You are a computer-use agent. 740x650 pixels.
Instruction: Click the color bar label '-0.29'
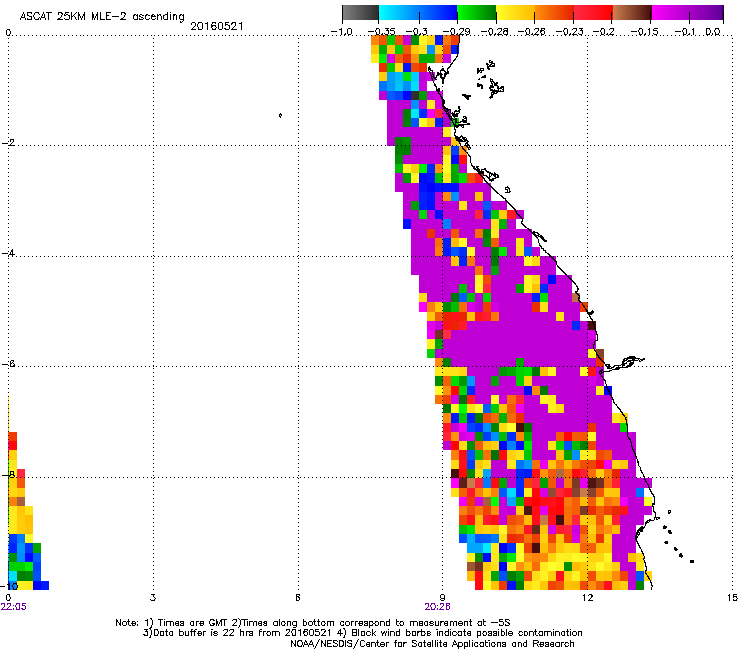pyautogui.click(x=456, y=32)
